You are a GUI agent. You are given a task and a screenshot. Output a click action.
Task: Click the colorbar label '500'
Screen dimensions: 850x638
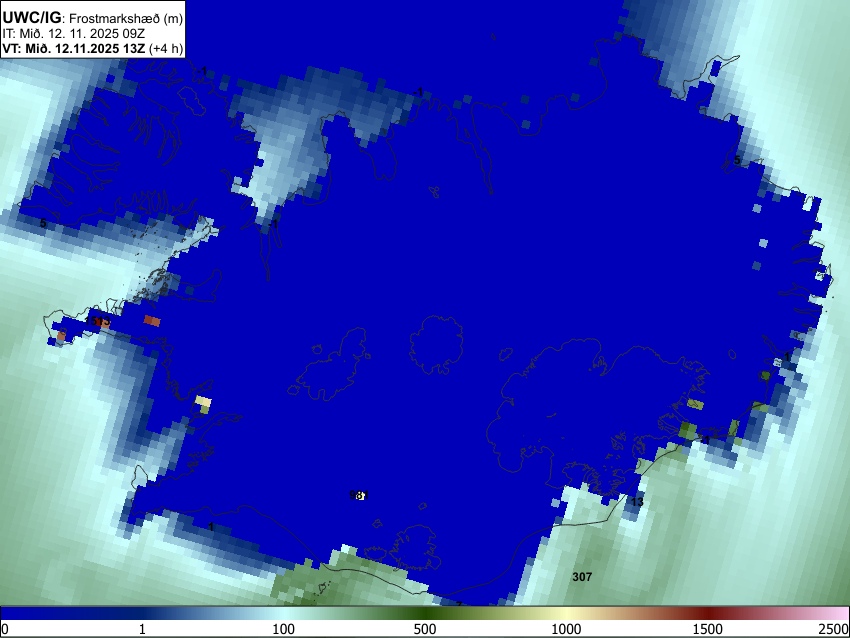pos(425,629)
